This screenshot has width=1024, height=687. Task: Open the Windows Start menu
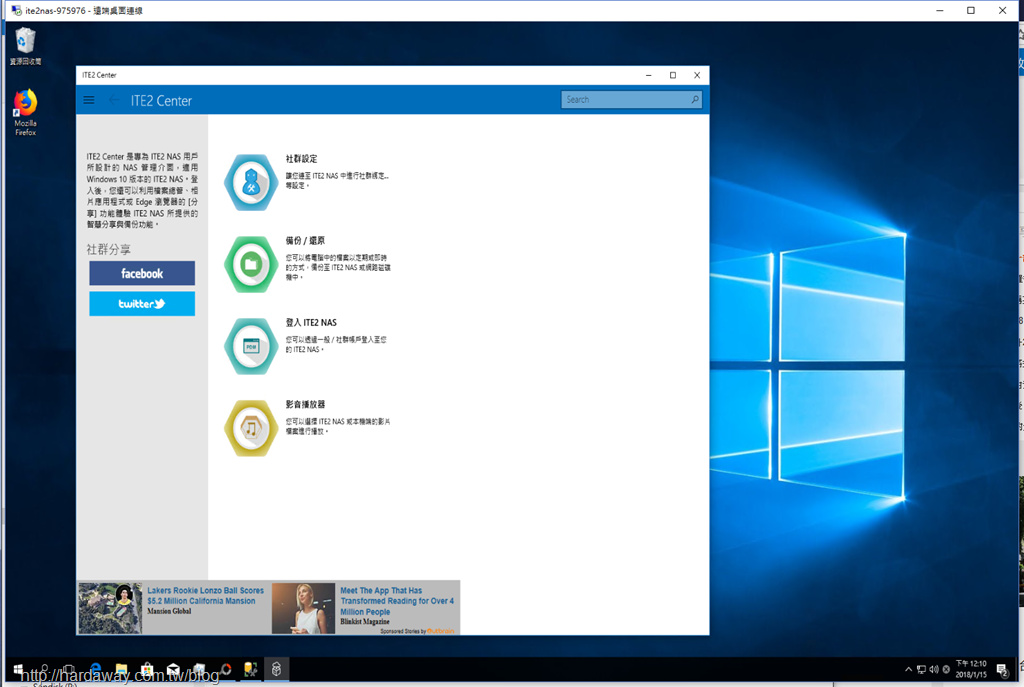point(18,669)
